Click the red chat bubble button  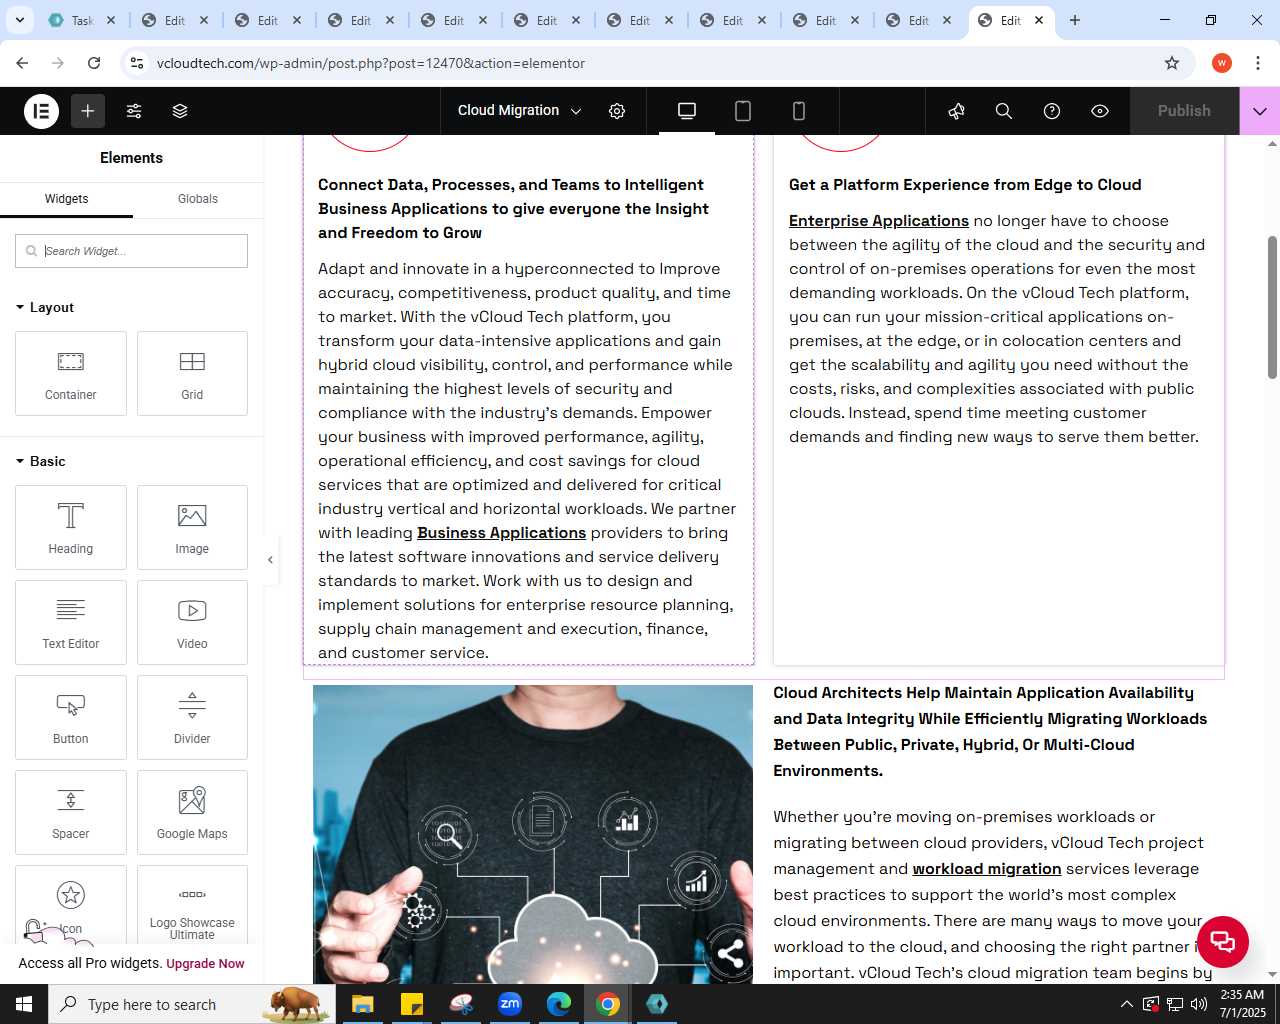pos(1222,941)
